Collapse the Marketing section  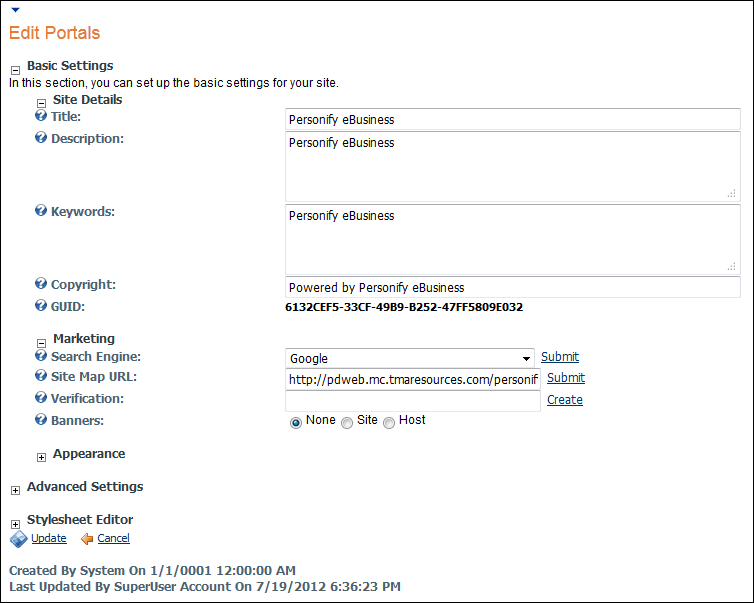click(x=42, y=342)
